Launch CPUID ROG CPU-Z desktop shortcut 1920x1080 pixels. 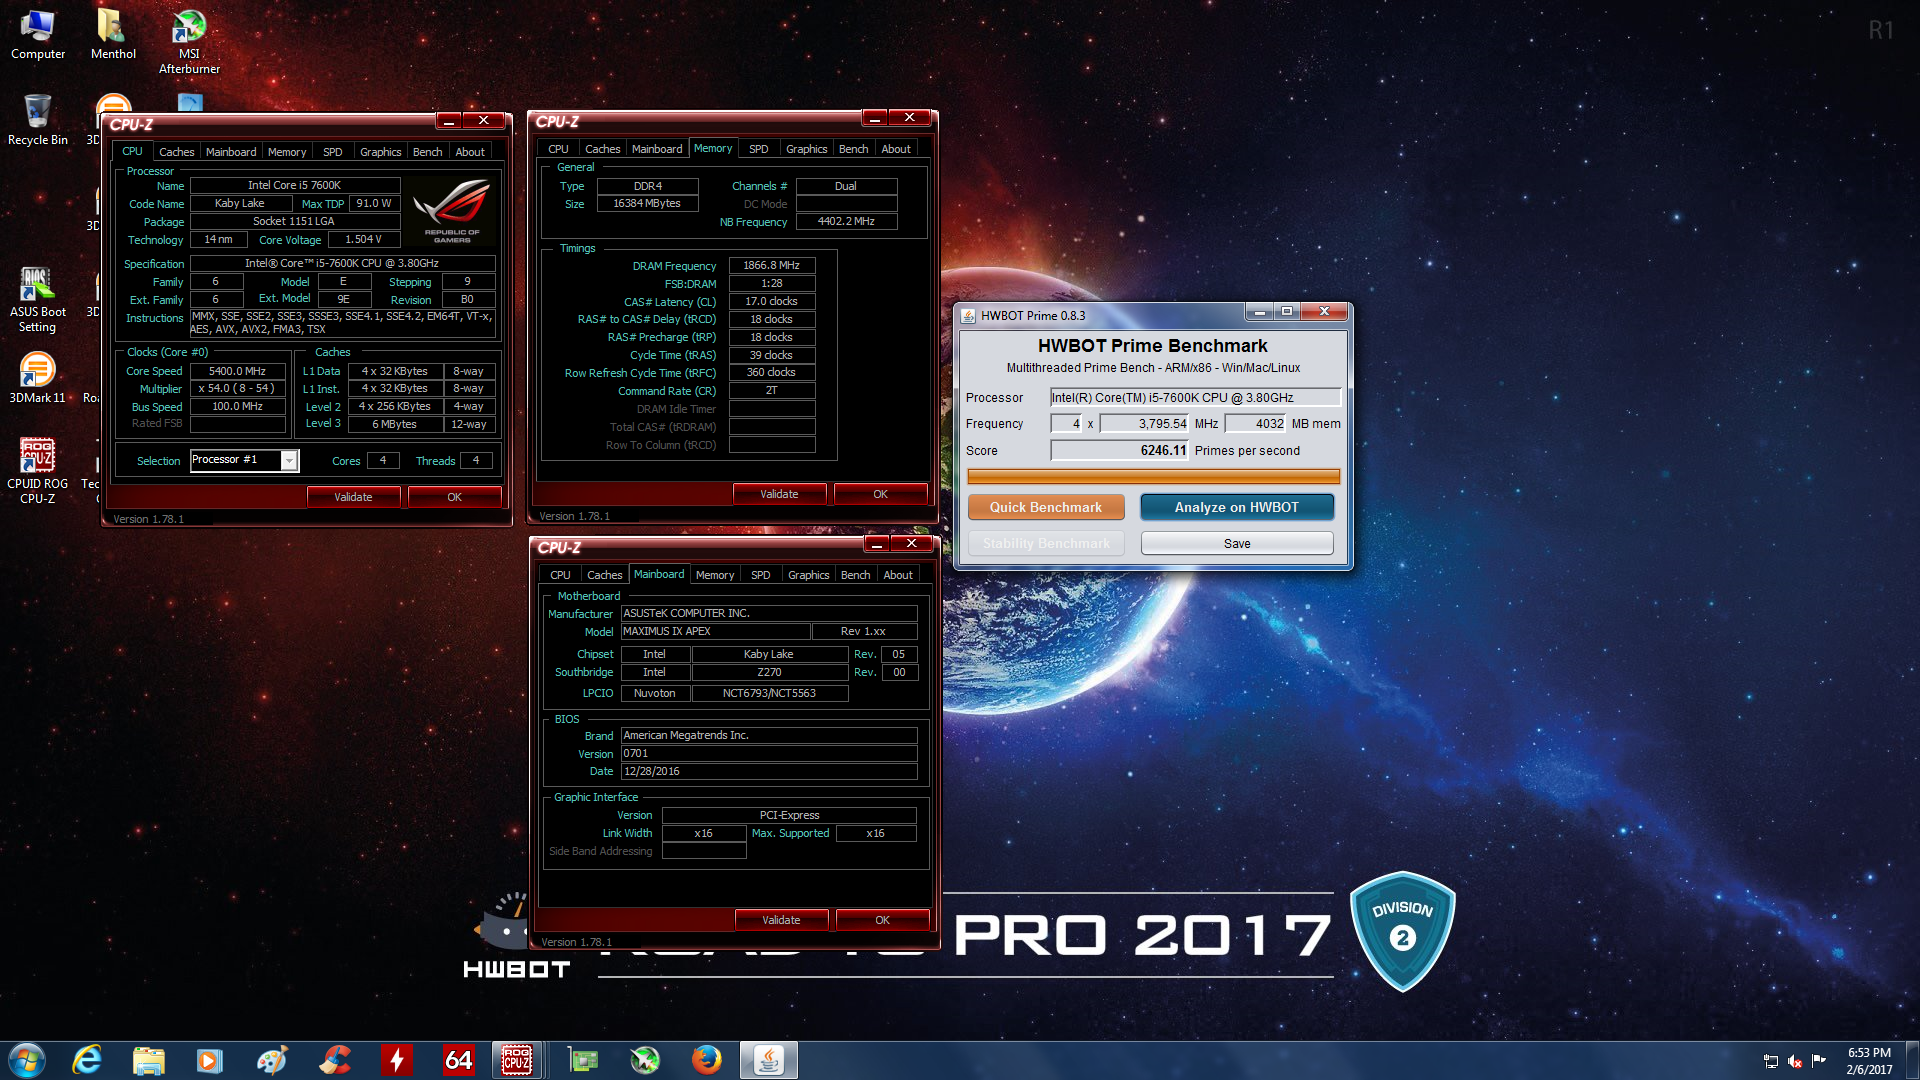[x=38, y=470]
